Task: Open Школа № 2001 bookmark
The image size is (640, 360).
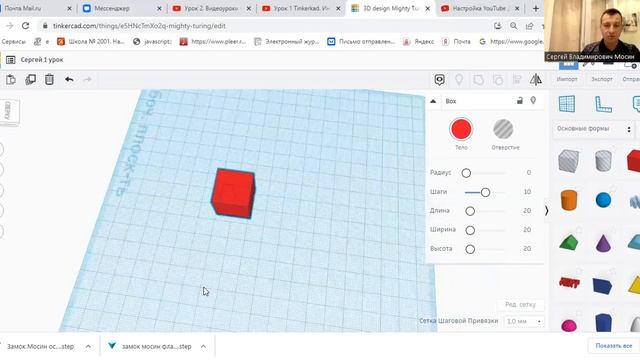Action: [x=91, y=42]
